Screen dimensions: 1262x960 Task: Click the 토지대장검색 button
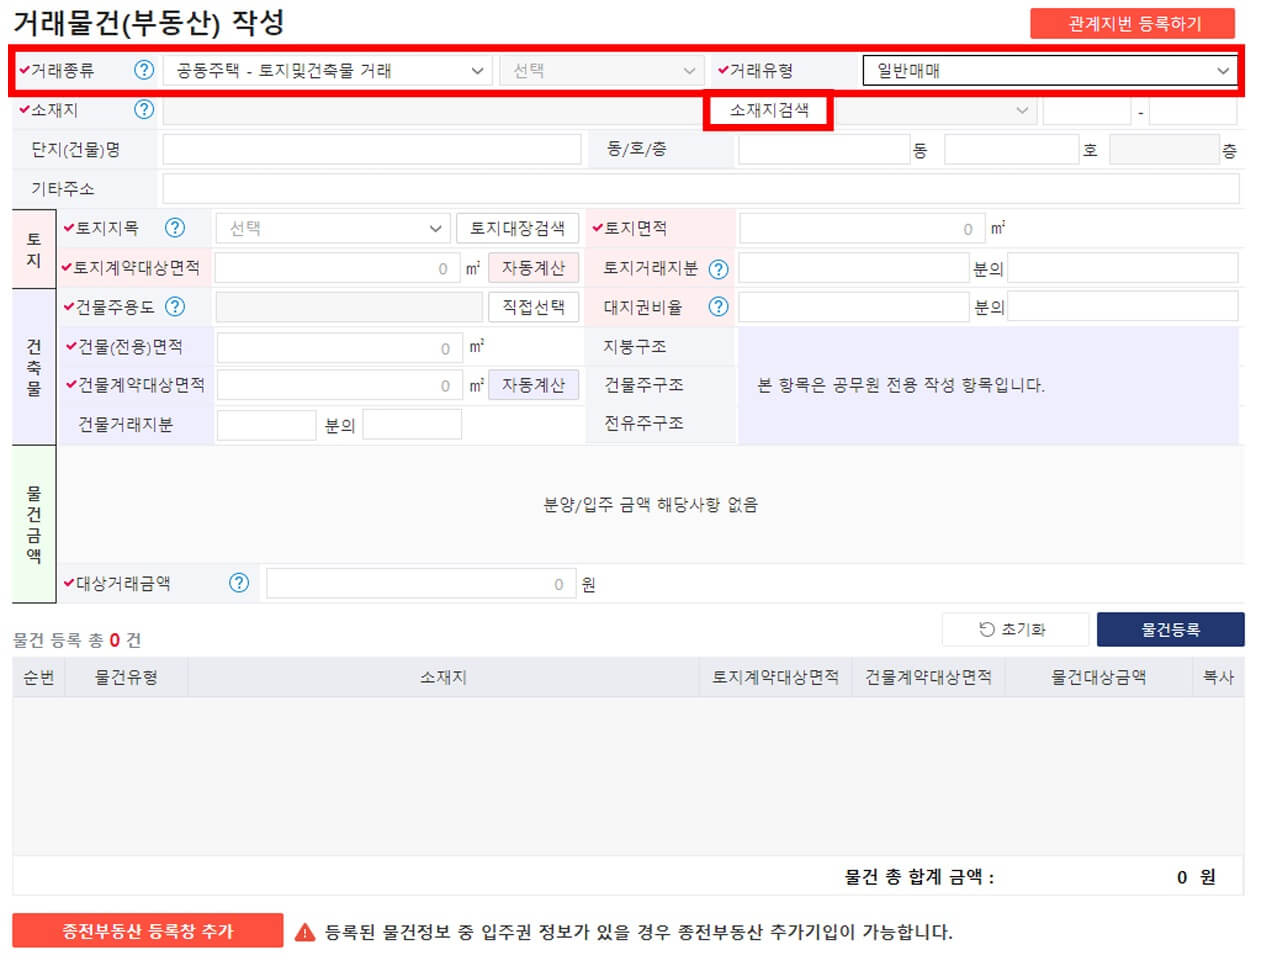click(x=516, y=228)
